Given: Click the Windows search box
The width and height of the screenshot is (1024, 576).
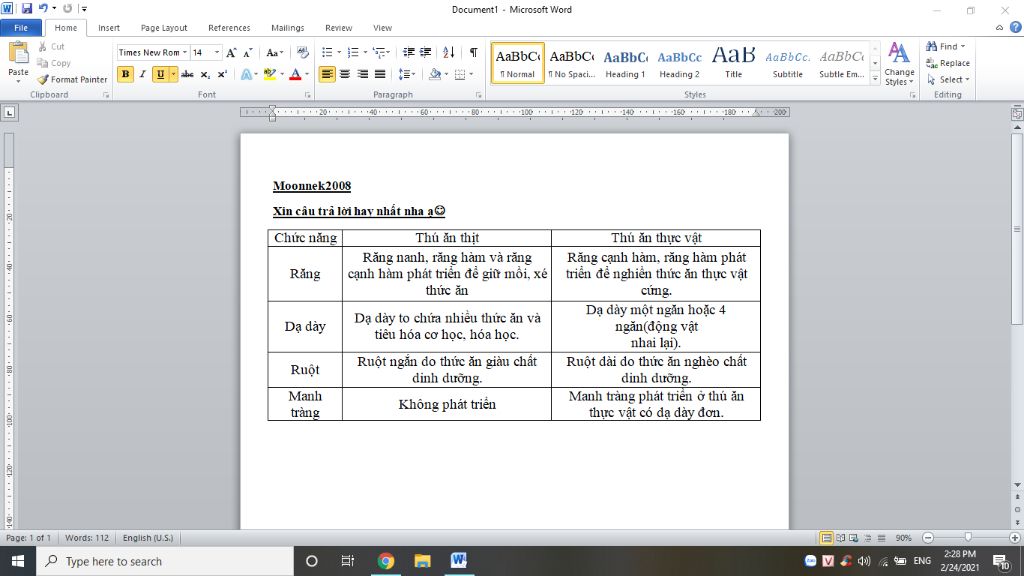Looking at the screenshot, I should [x=165, y=561].
